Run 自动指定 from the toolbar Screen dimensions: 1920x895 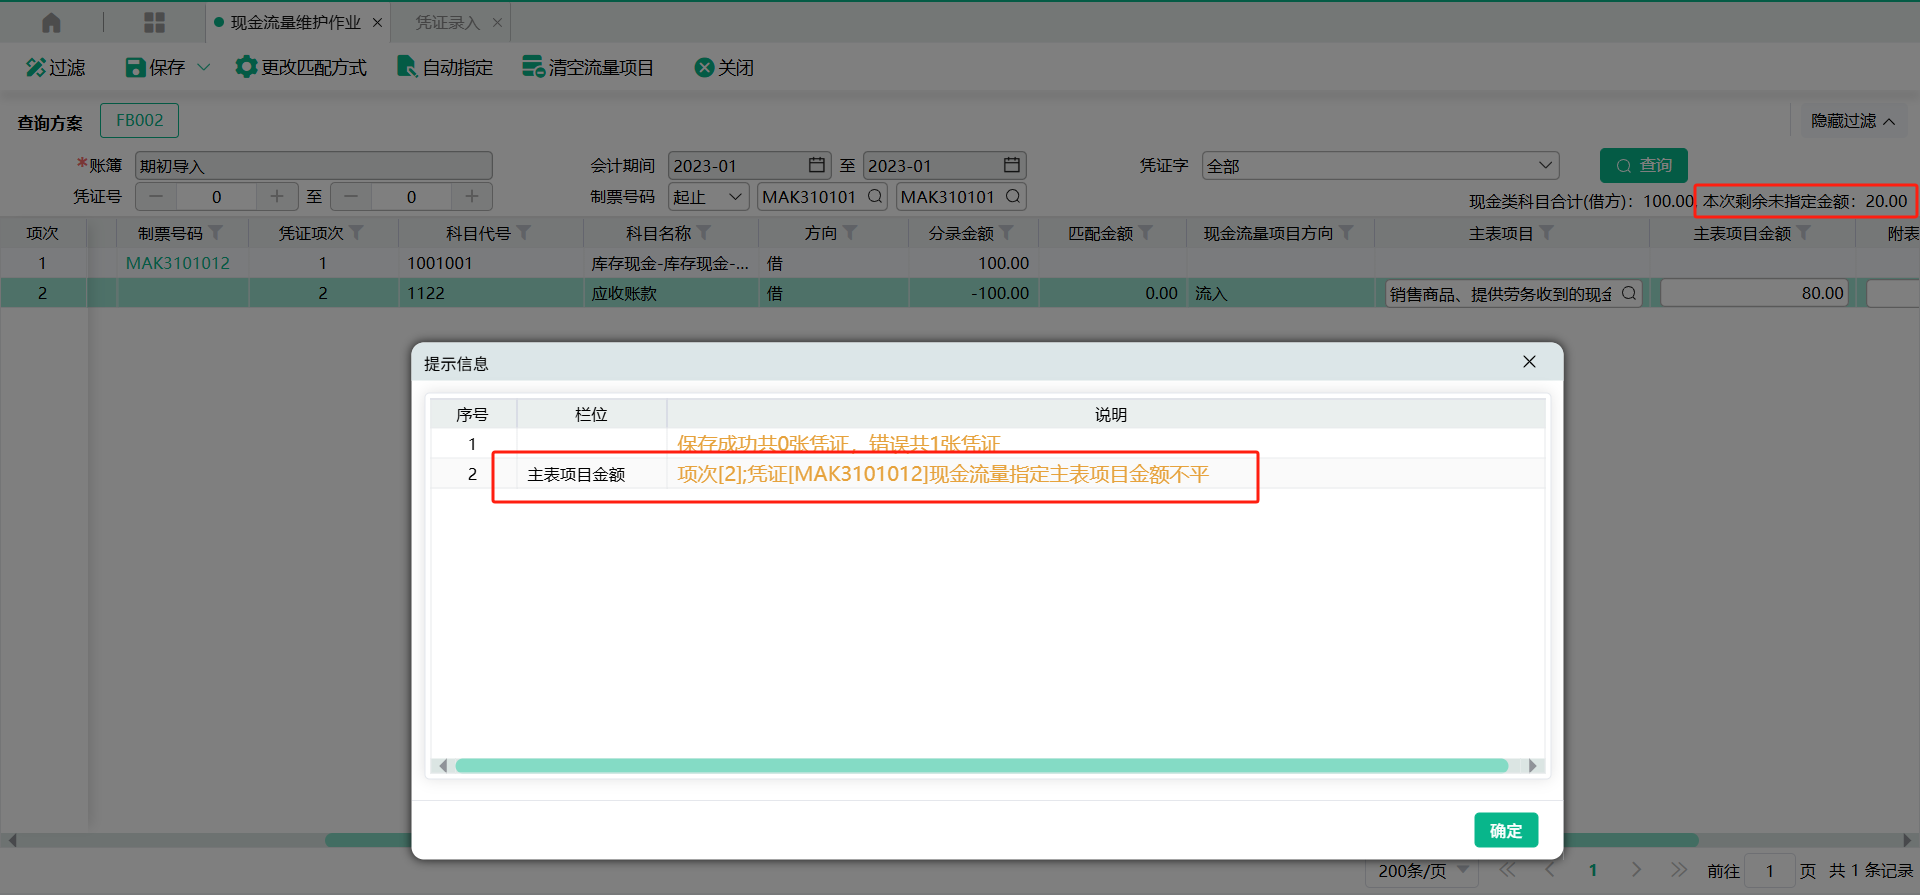click(445, 67)
